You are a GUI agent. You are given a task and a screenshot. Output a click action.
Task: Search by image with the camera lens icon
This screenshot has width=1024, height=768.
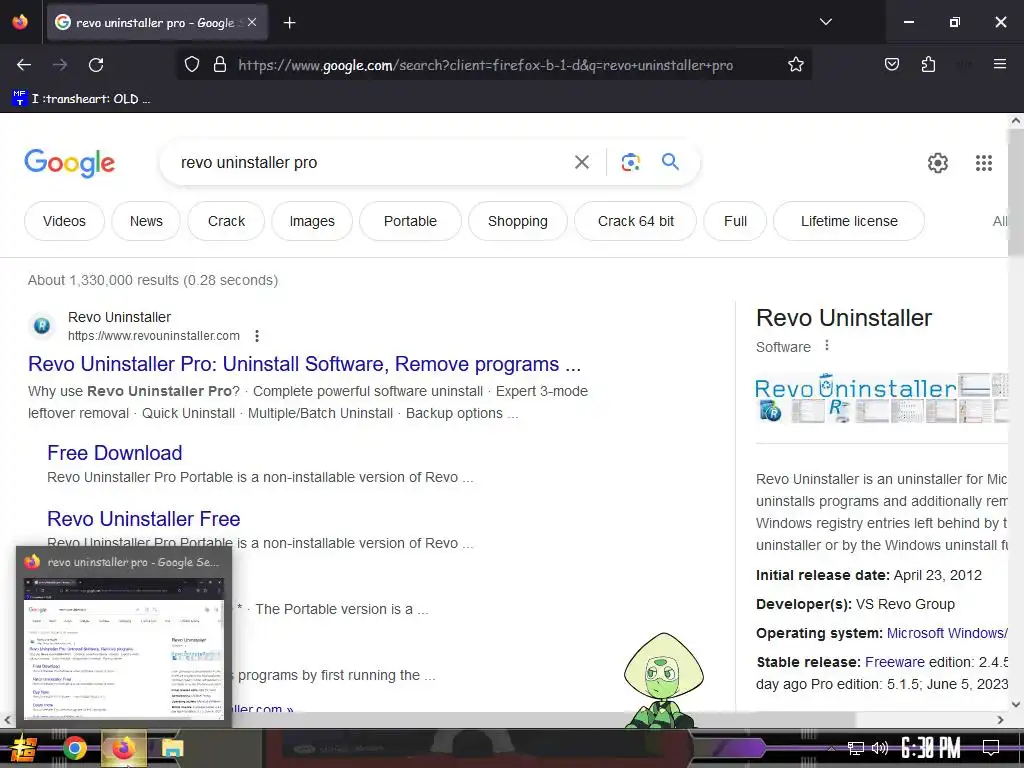pos(630,162)
